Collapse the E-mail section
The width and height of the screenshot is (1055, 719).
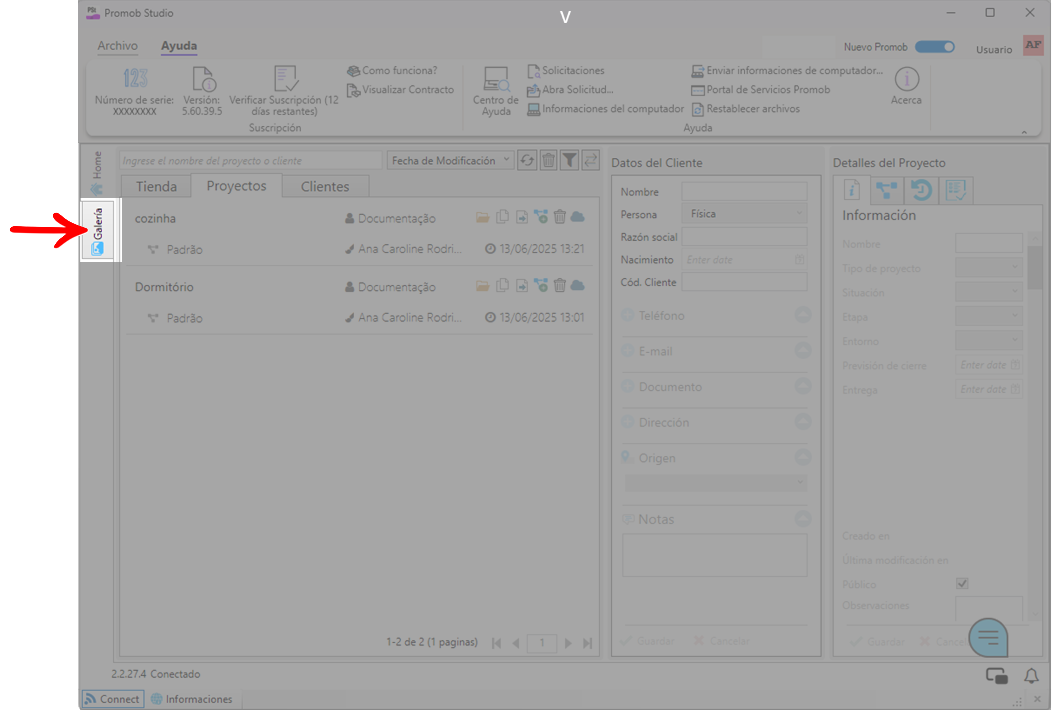802,350
